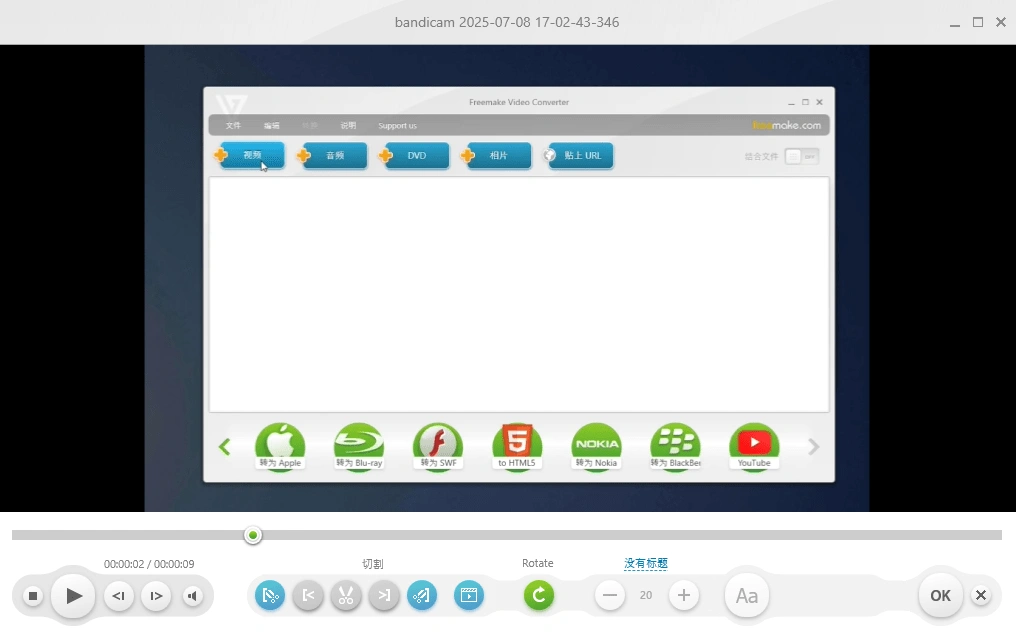Confirm edits with the OK button
The height and width of the screenshot is (638, 1016).
click(940, 596)
